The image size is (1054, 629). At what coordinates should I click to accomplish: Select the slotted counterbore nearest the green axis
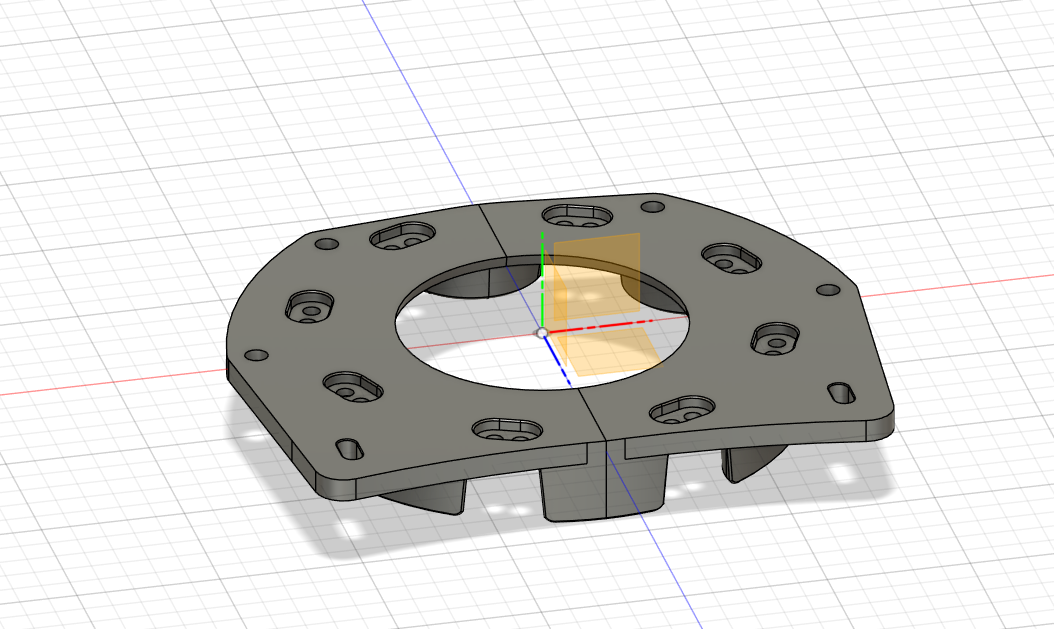pos(577,217)
